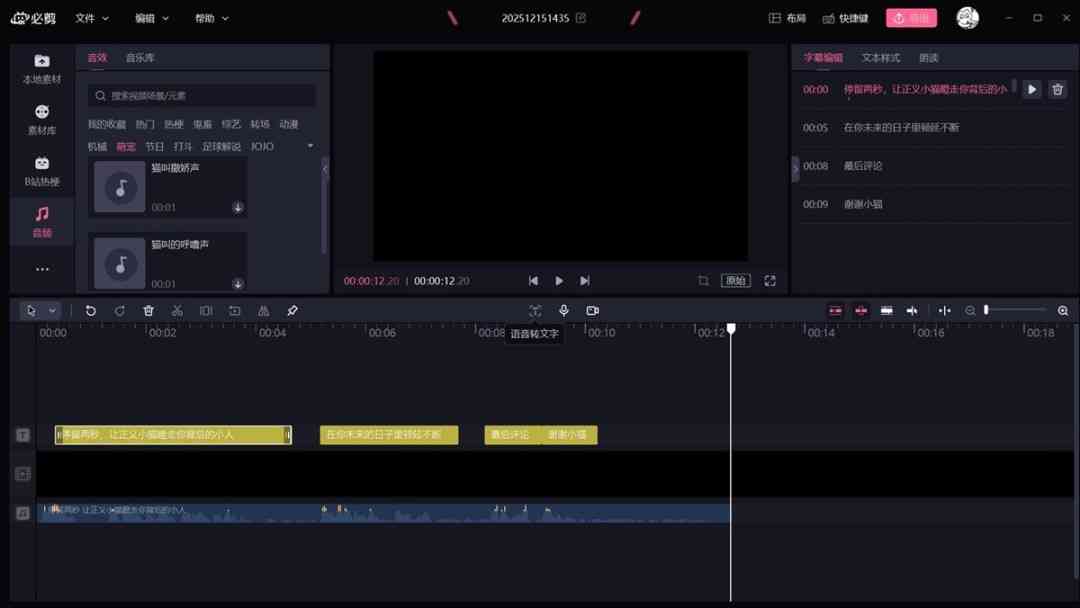
Task: Undo the last edit in the timeline toolbar
Action: (x=91, y=310)
